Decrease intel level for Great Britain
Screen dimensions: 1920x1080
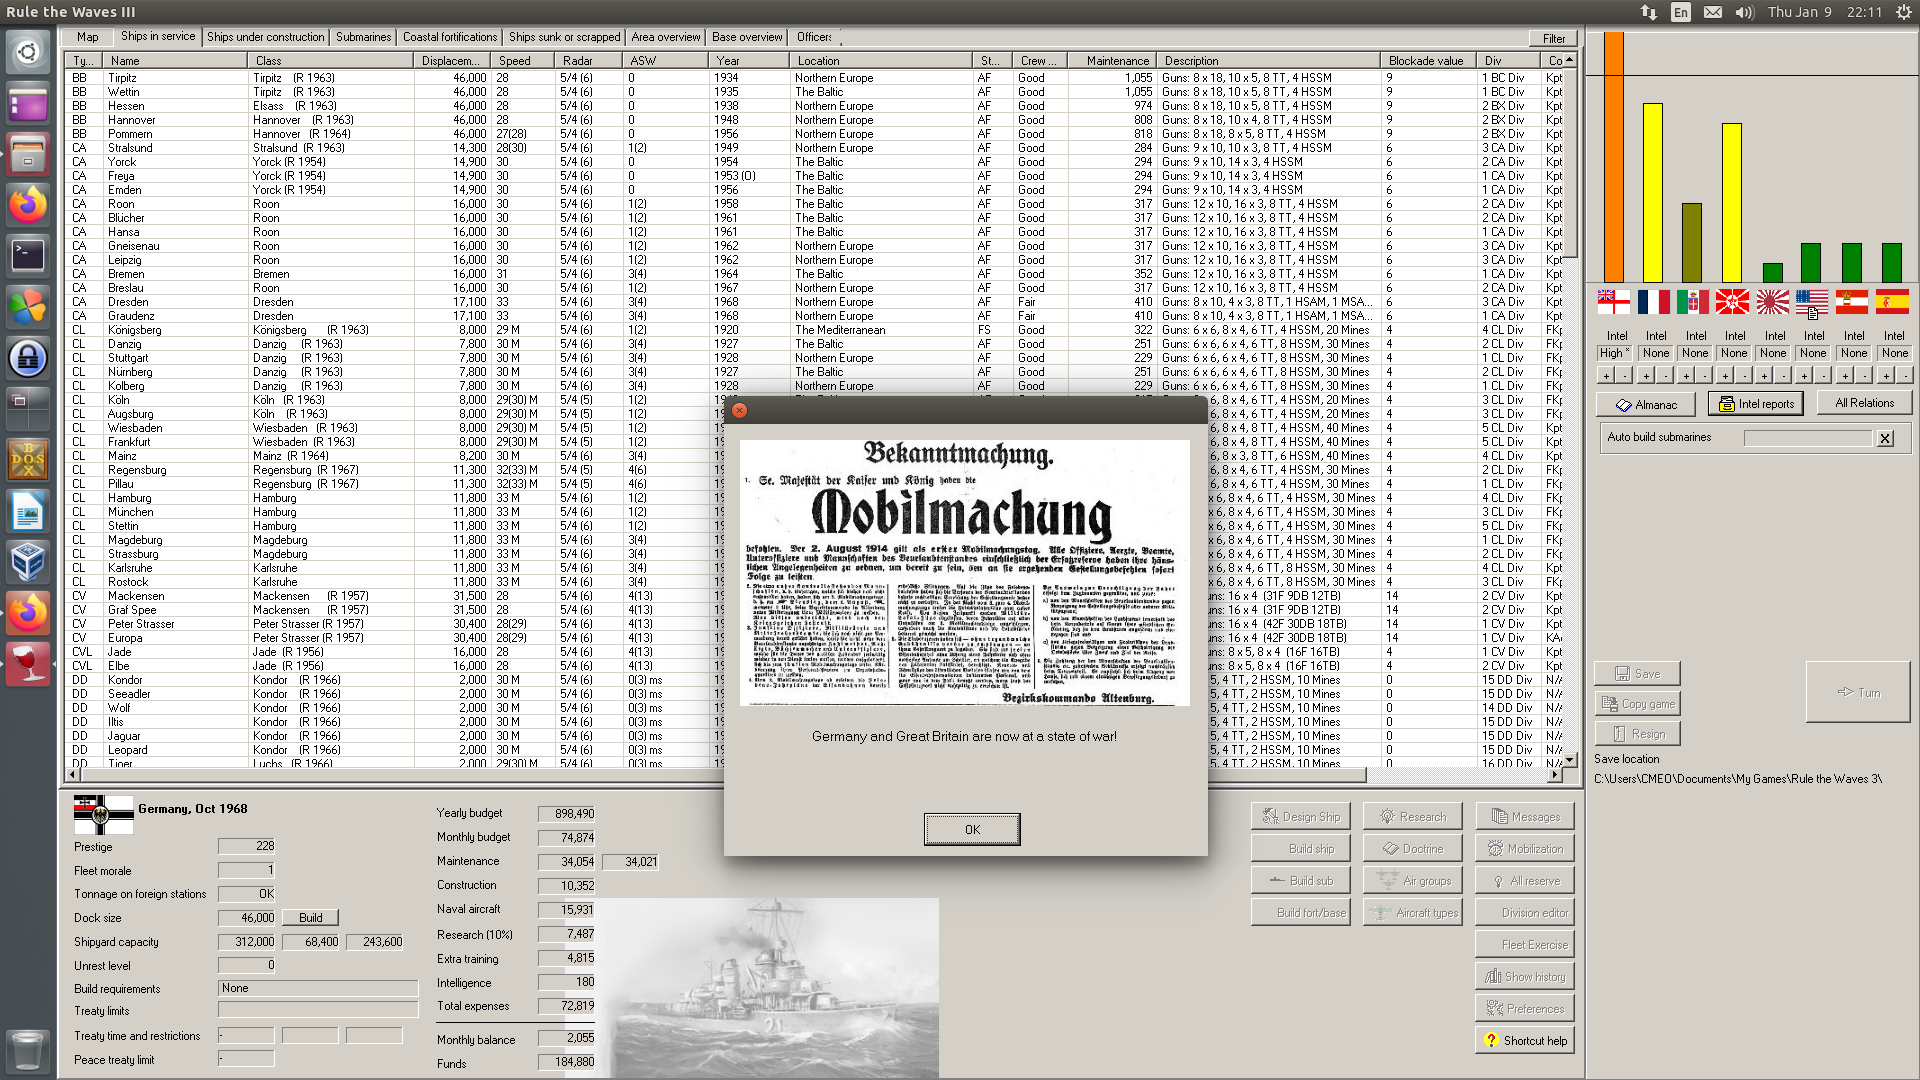click(x=1624, y=376)
